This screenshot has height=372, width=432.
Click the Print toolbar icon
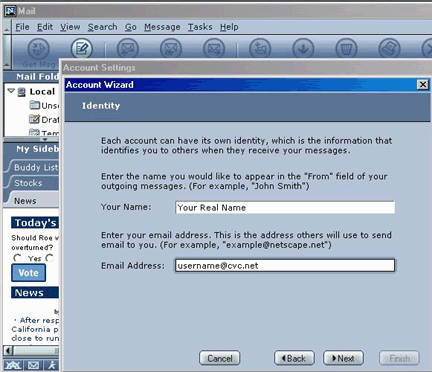click(x=389, y=49)
